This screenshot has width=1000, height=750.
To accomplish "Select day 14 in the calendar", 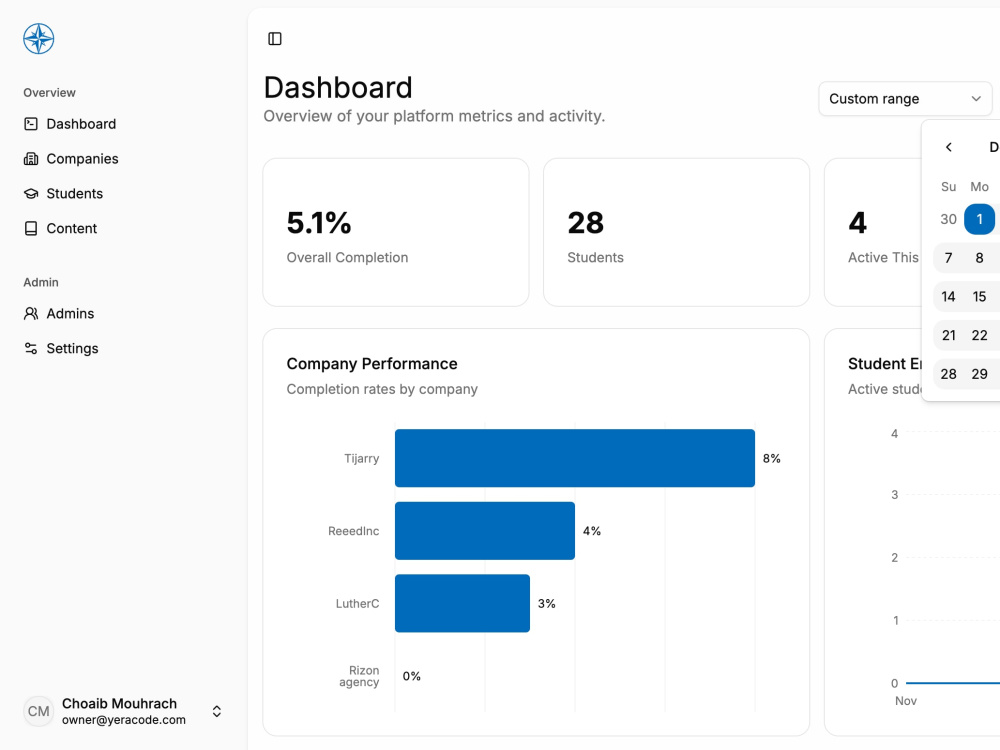I will click(x=948, y=297).
